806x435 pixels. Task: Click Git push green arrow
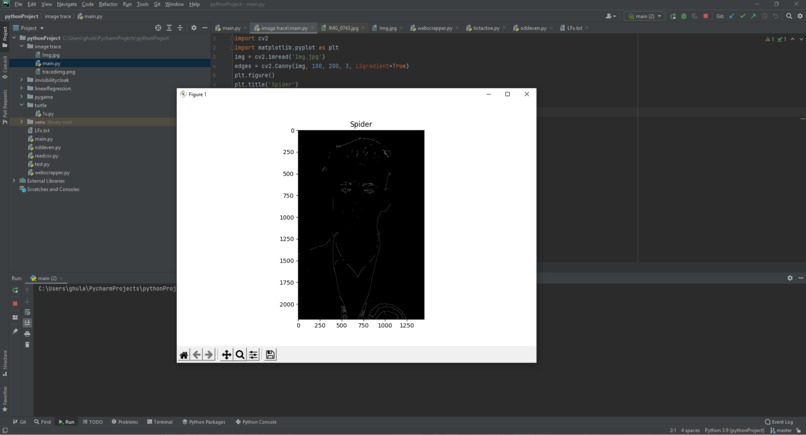[753, 16]
